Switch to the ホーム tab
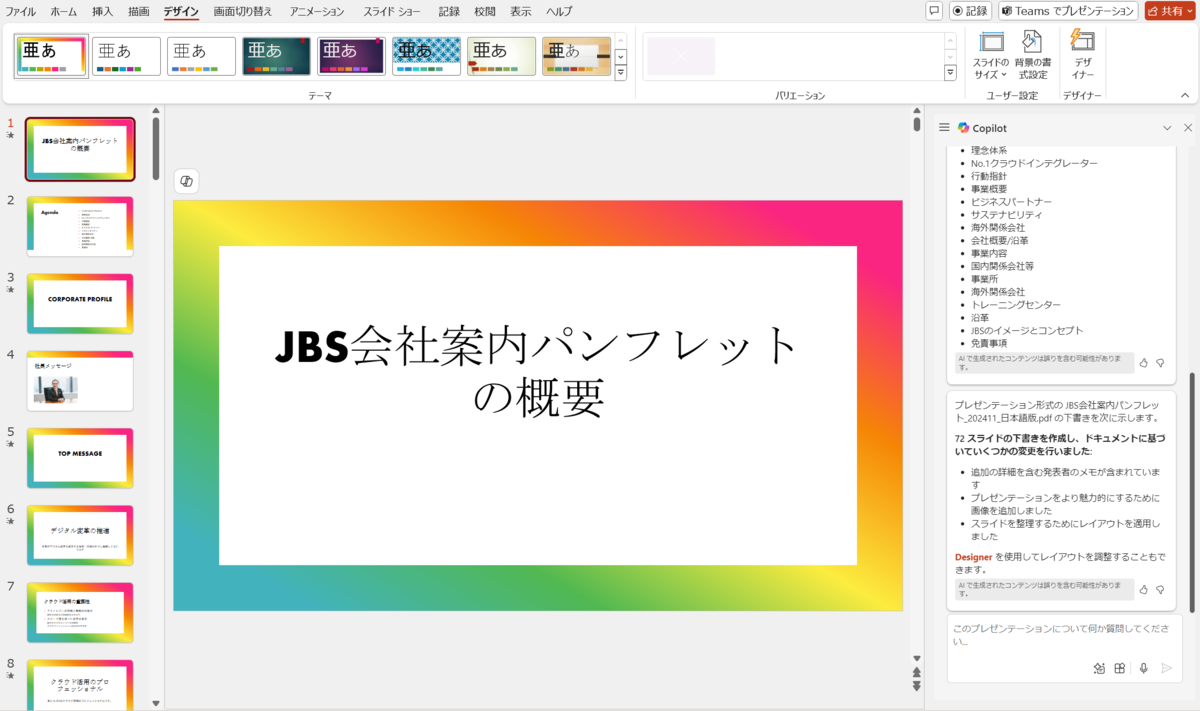 63,12
